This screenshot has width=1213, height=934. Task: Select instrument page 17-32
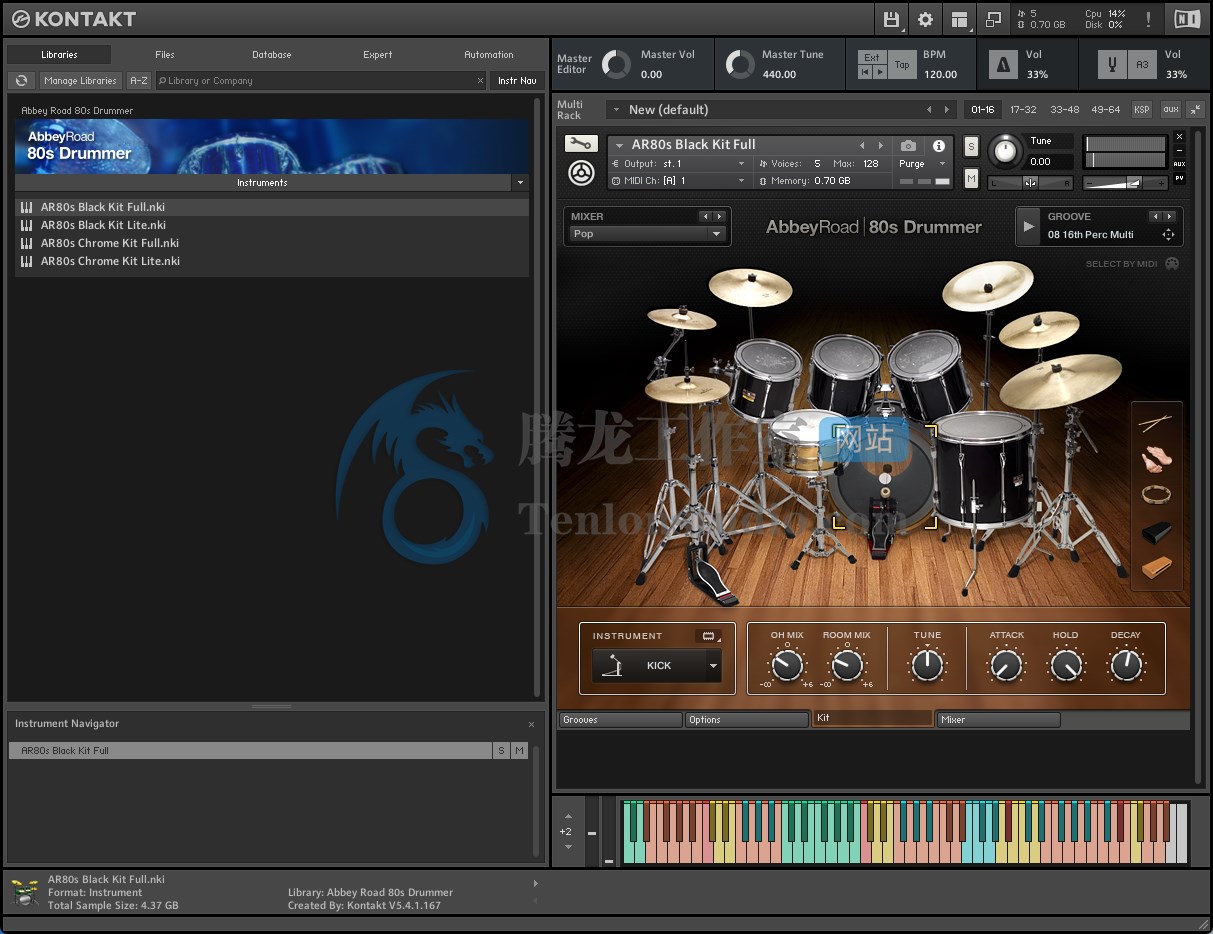[x=1023, y=110]
